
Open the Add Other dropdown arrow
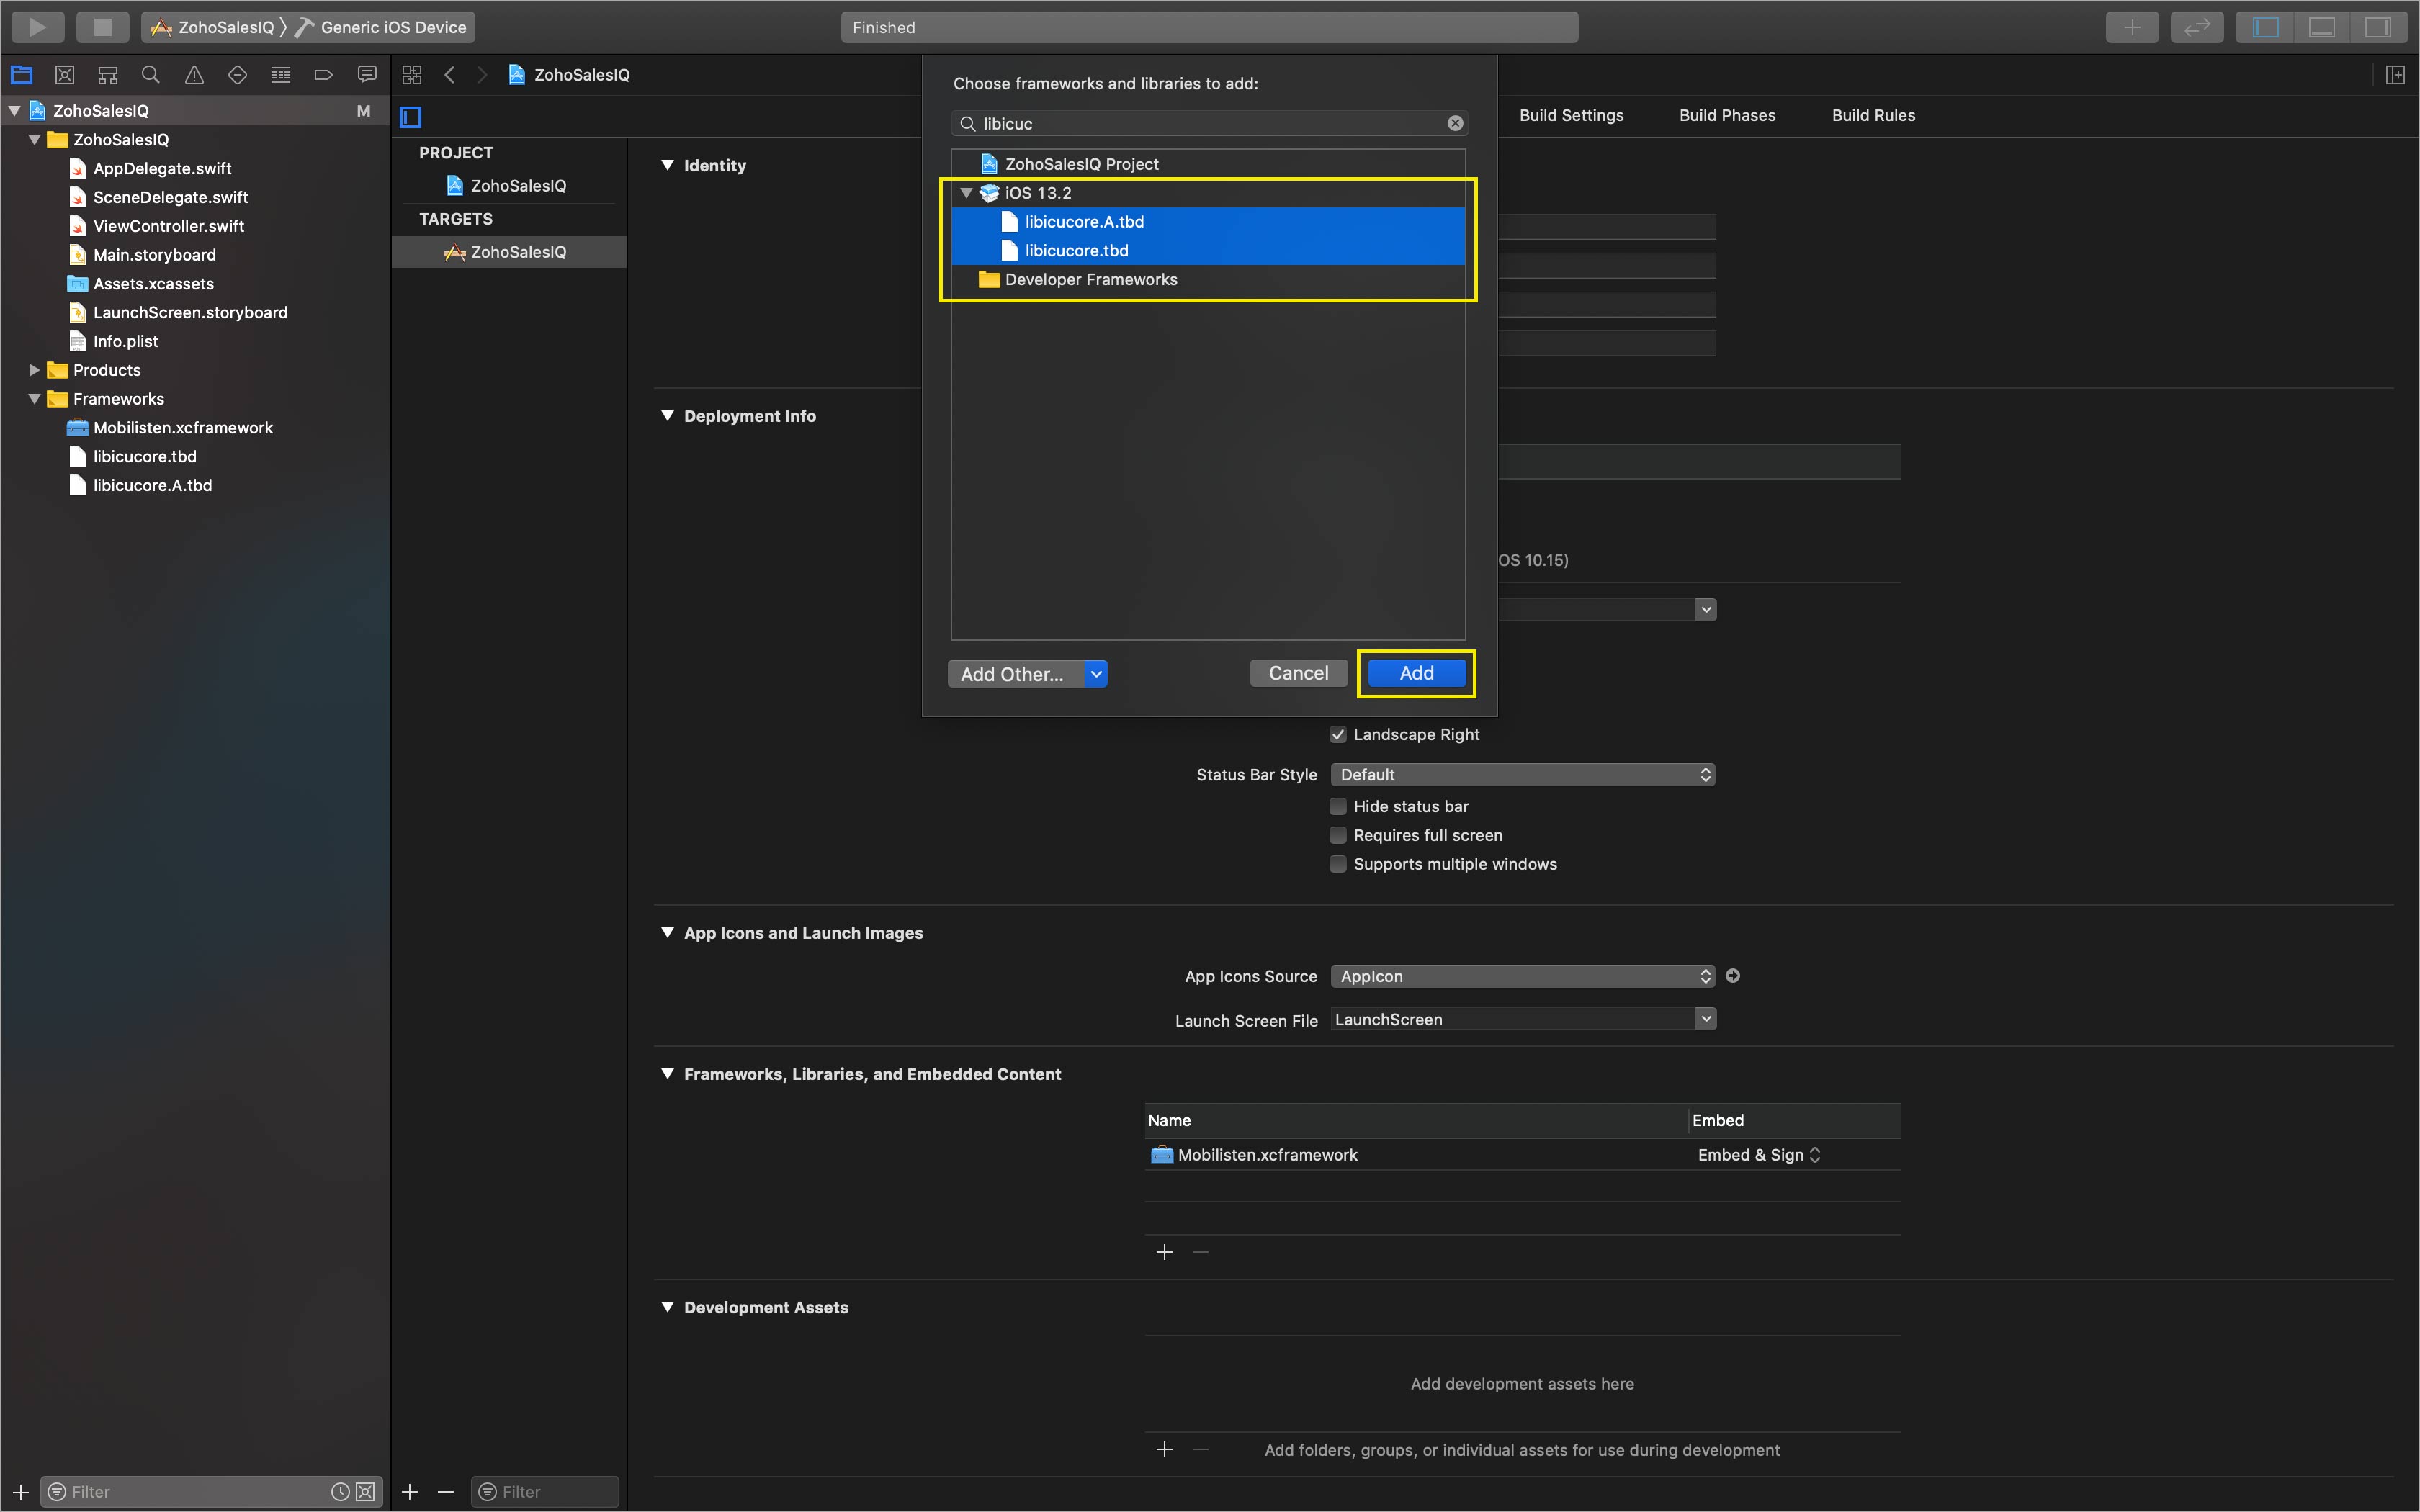click(1096, 674)
